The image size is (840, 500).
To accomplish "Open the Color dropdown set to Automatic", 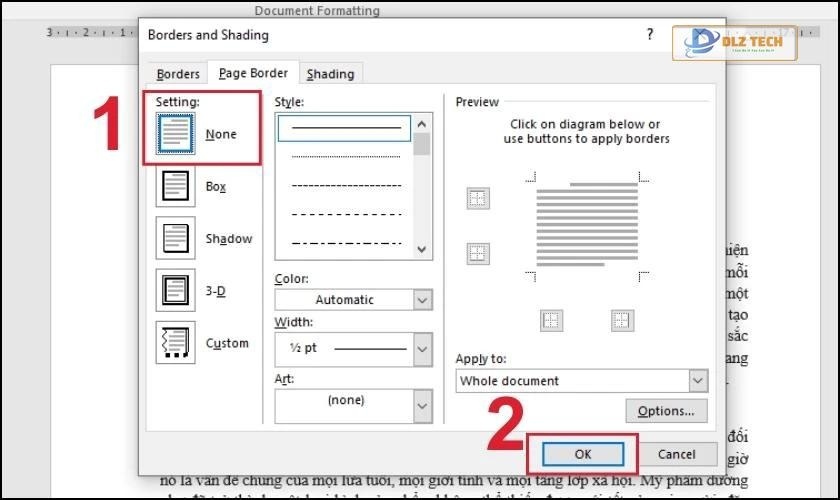I will pyautogui.click(x=422, y=300).
